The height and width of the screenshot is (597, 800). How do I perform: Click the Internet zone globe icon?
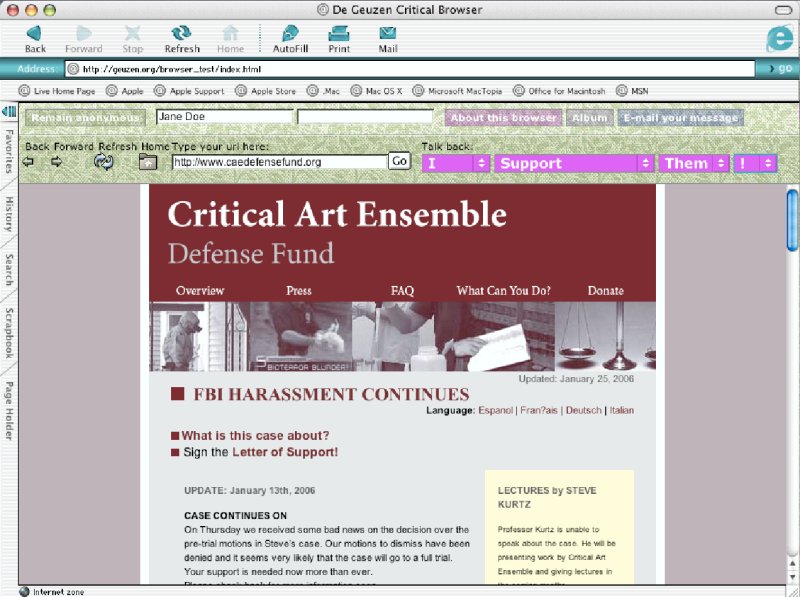pos(24,592)
